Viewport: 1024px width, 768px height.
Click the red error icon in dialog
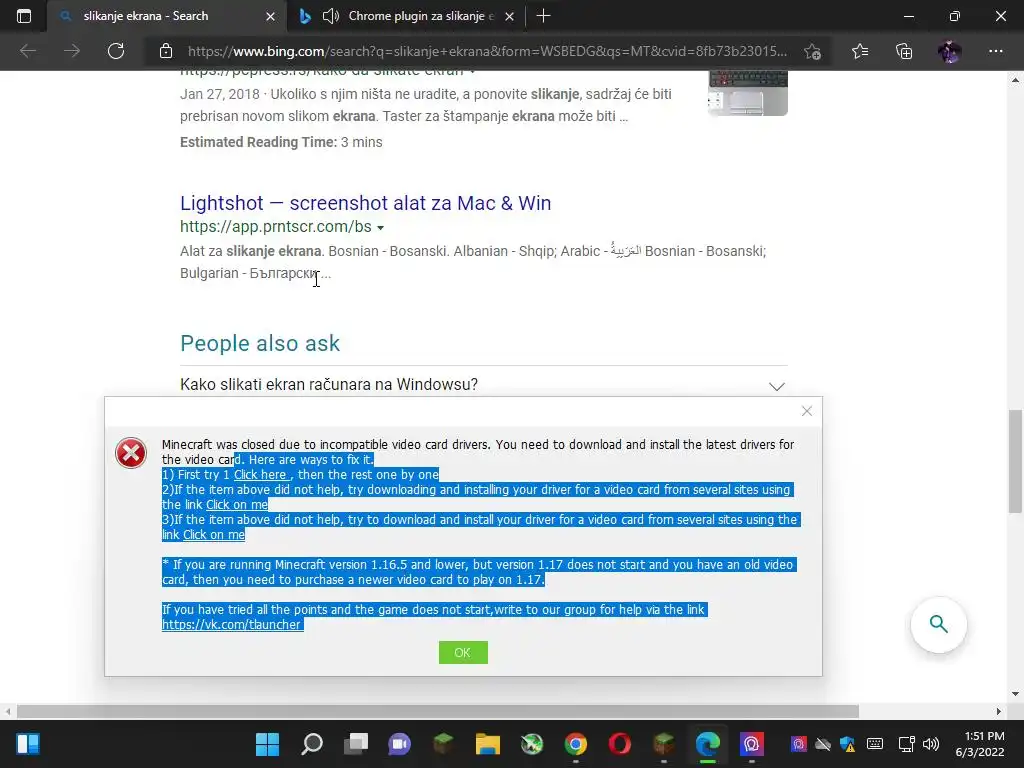point(131,453)
